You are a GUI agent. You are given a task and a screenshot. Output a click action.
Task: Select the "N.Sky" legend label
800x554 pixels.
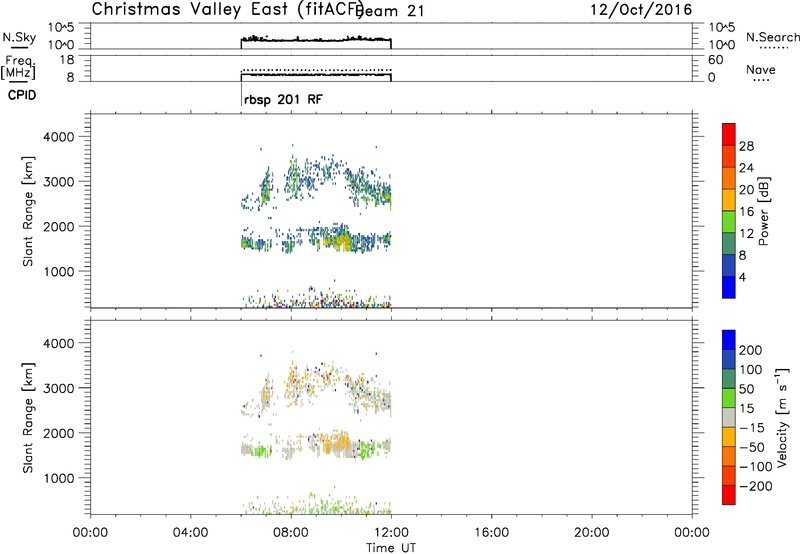[19, 37]
